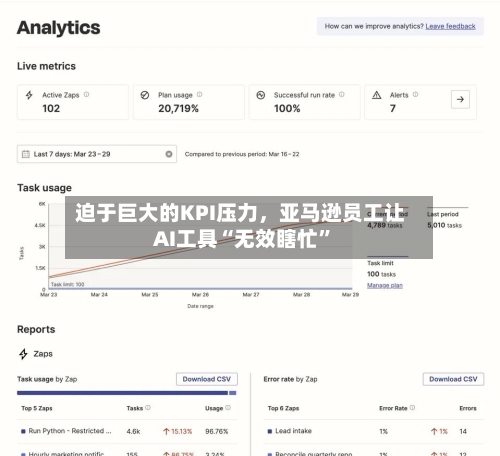Click the Compared to previous period text
Screen dimensions: 500x456
[242, 154]
